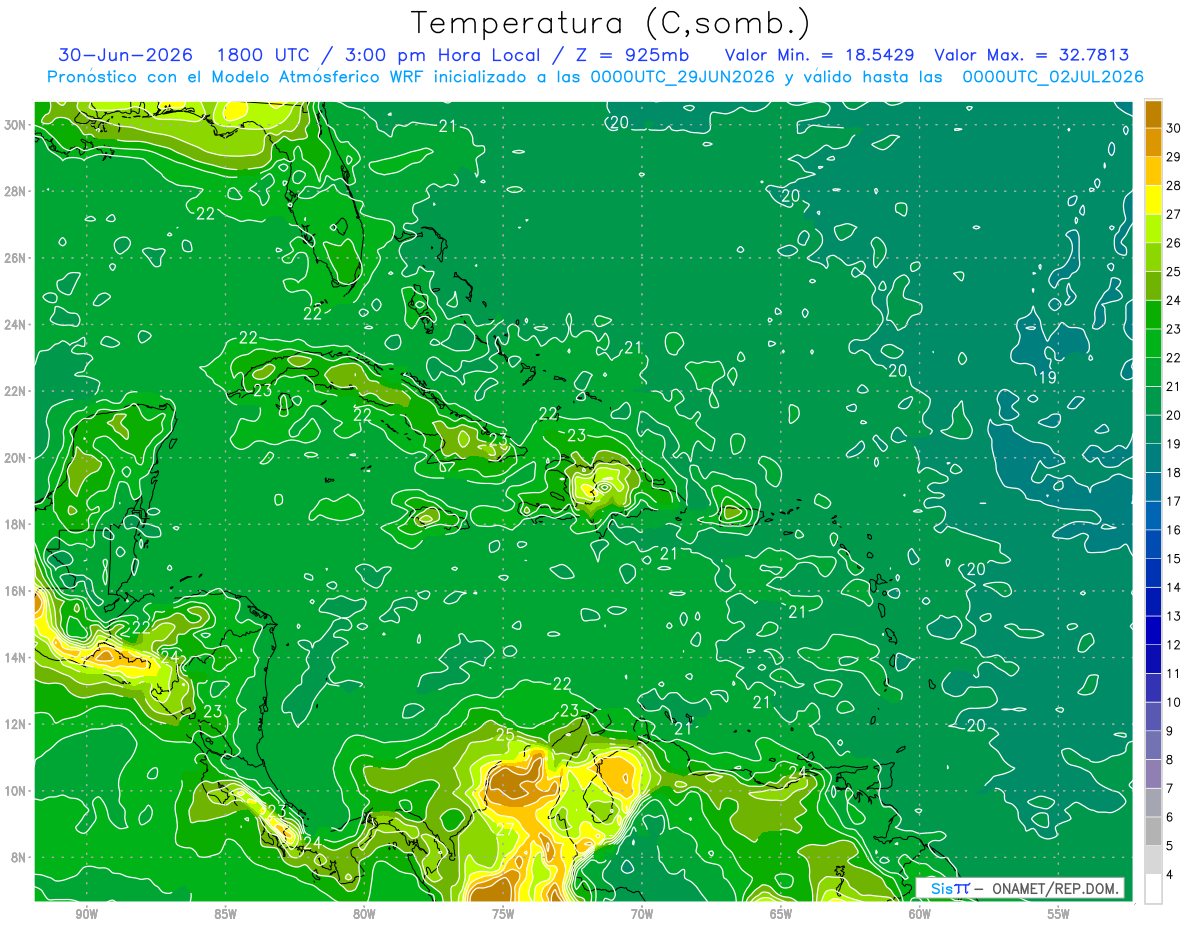Click 'Valor Min. = 18.5429' text
The image size is (1200, 927).
(819, 55)
